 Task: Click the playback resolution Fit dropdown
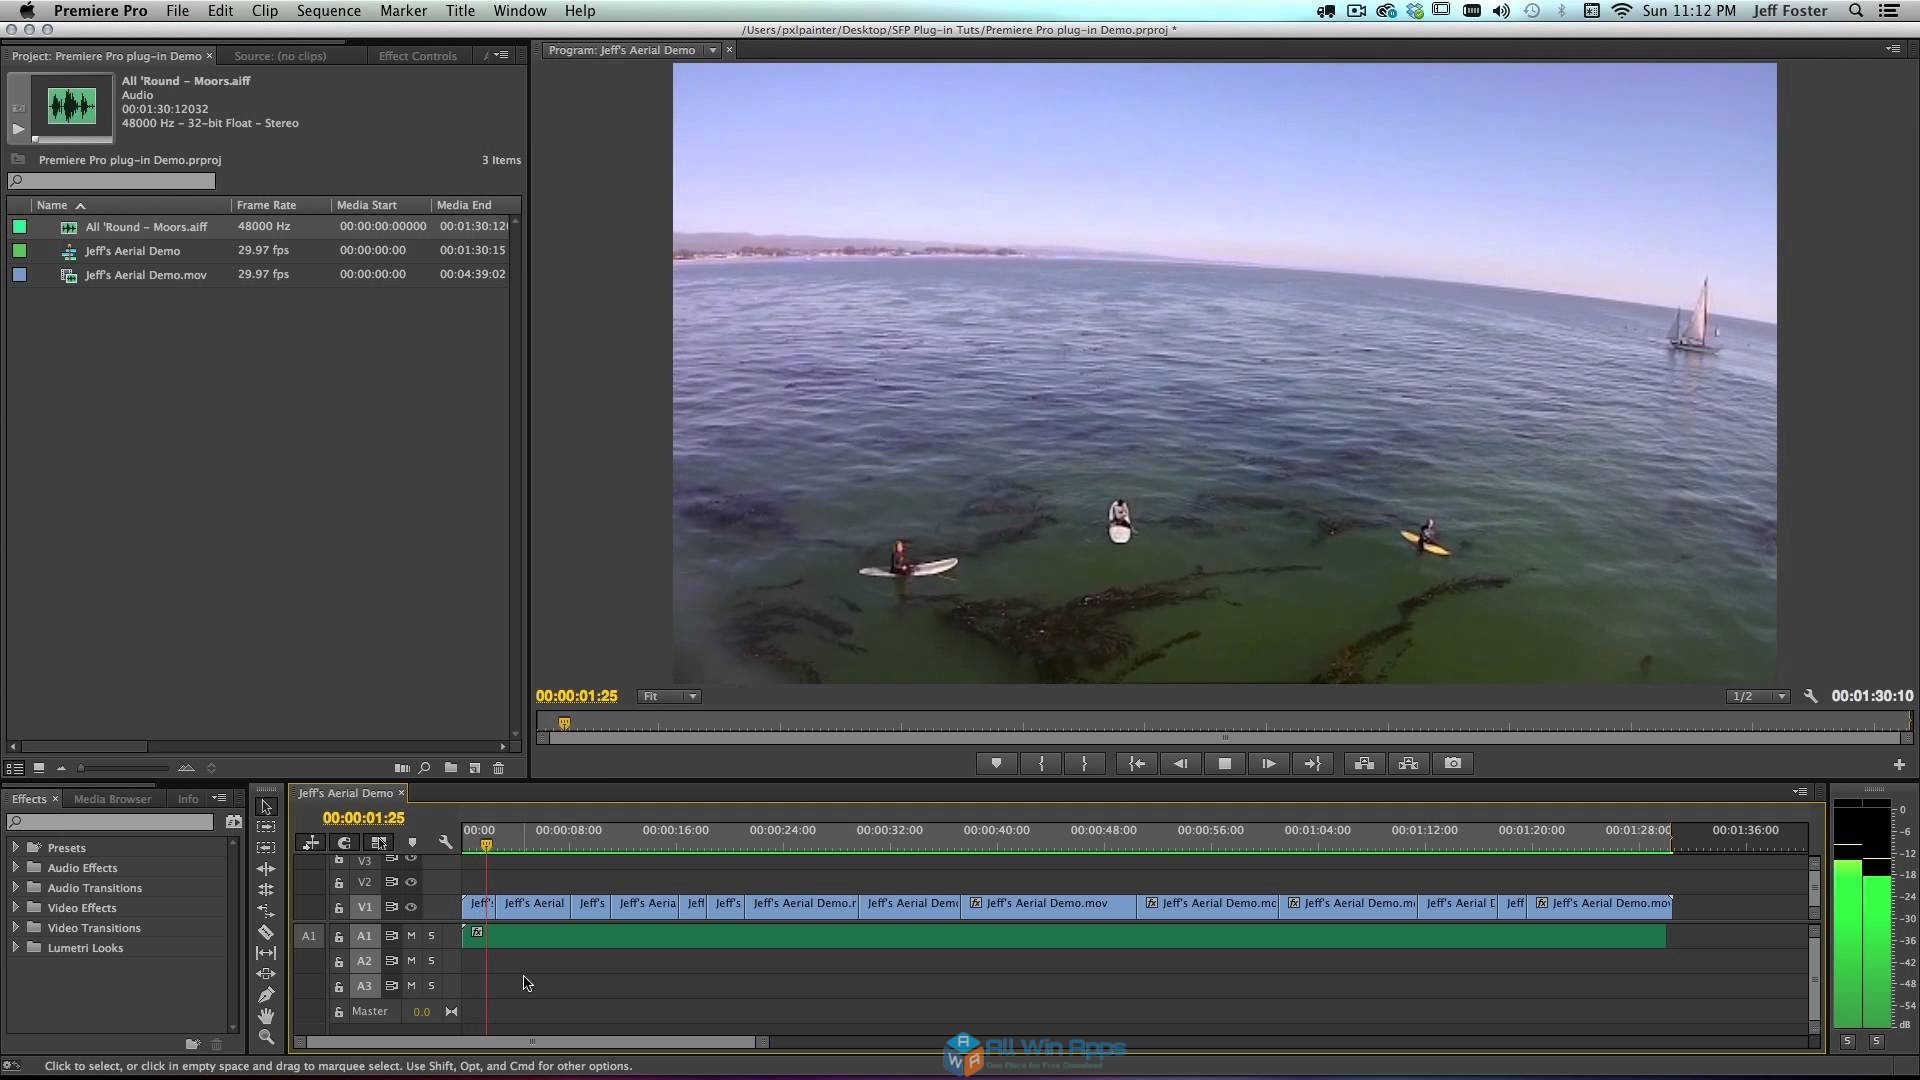(667, 695)
